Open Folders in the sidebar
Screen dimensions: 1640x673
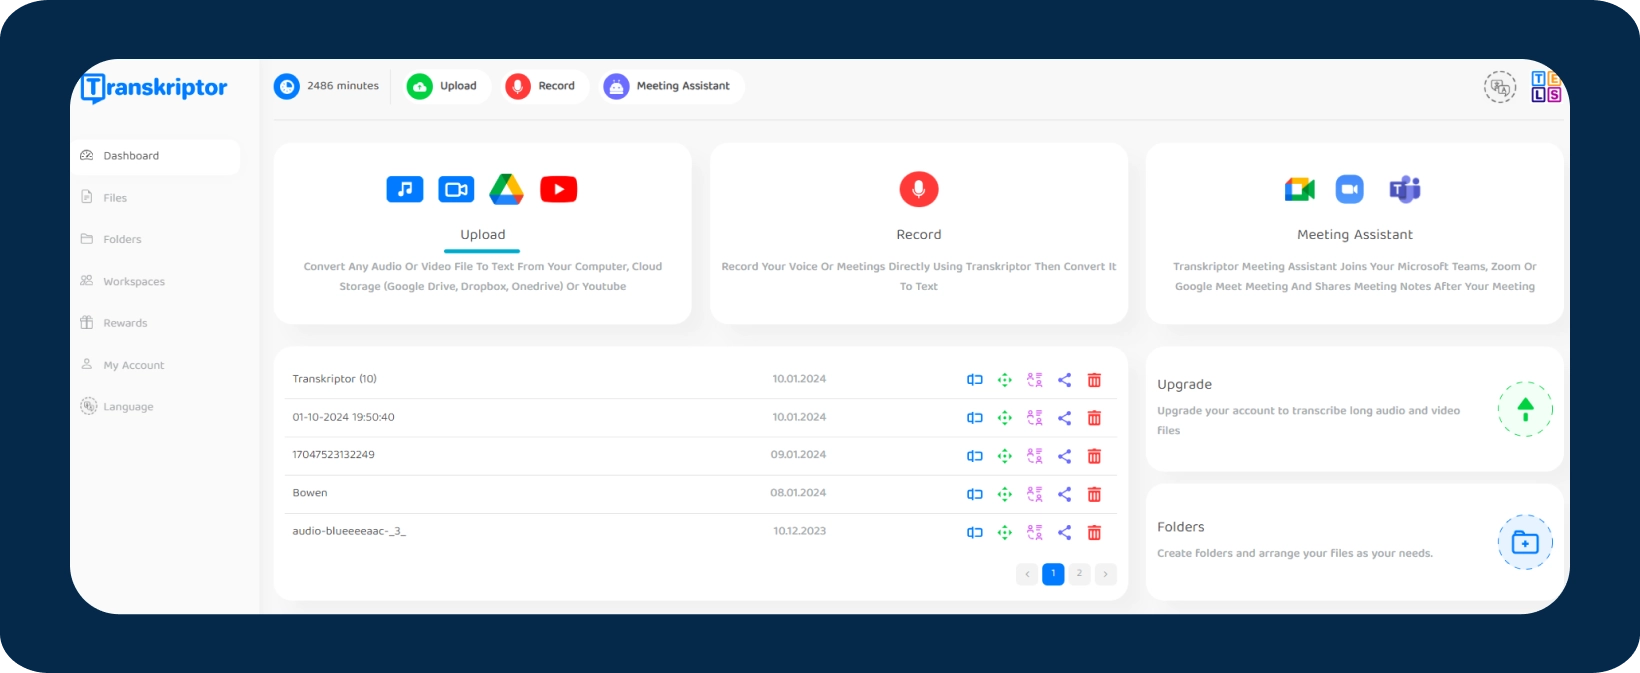tap(111, 240)
